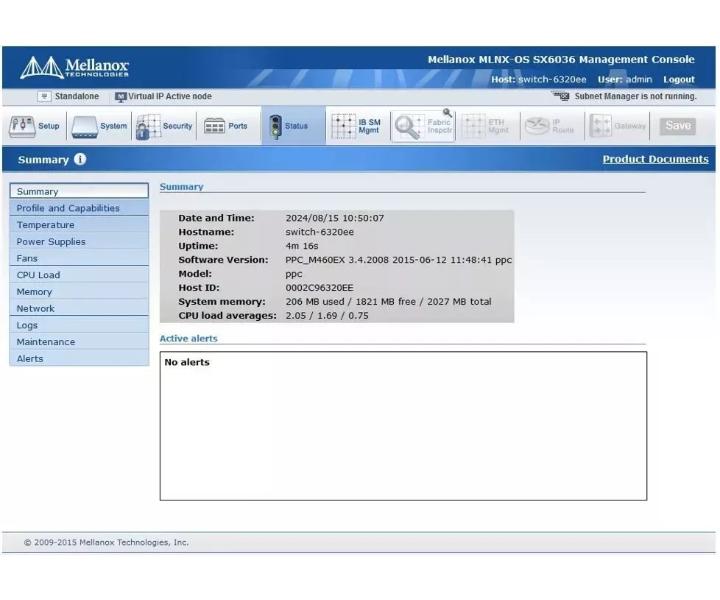720x600 pixels.
Task: Click the Security tab label
Action: click(x=177, y=126)
